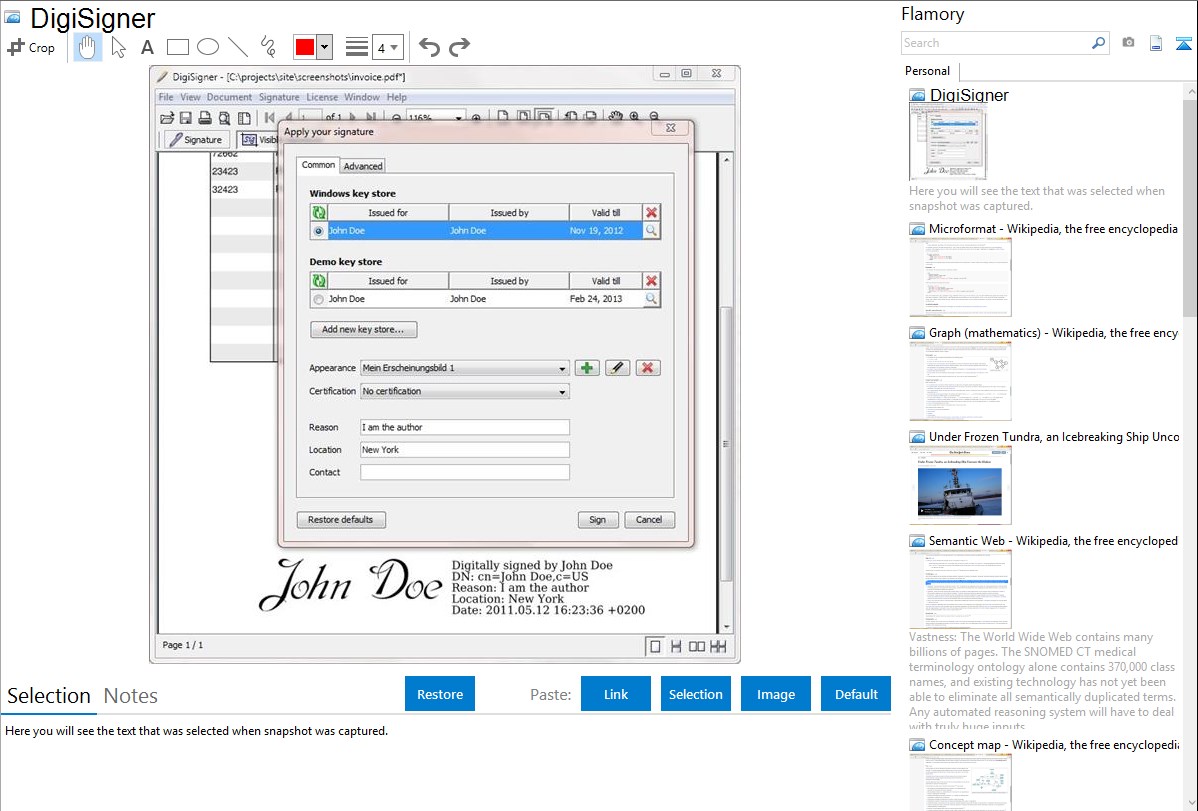Switch to the Selection tab
This screenshot has height=811, width=1198.
pyautogui.click(x=49, y=696)
